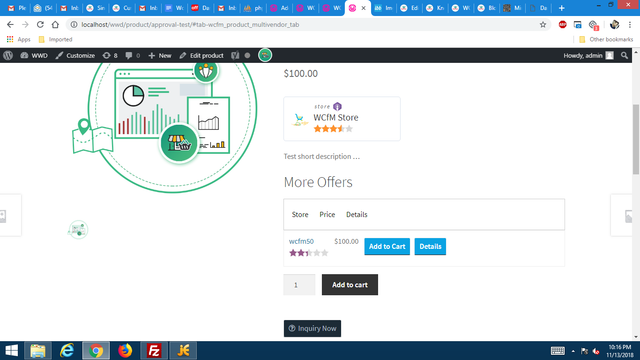Screen dimensions: 640x360
Task: Open the theme Customize option
Action: [75, 56]
